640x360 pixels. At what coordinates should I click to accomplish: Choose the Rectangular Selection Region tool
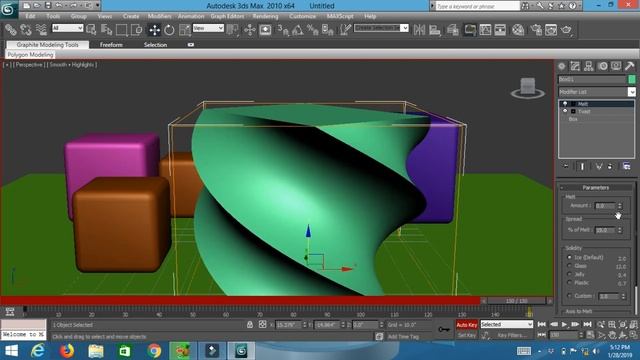pyautogui.click(x=122, y=30)
